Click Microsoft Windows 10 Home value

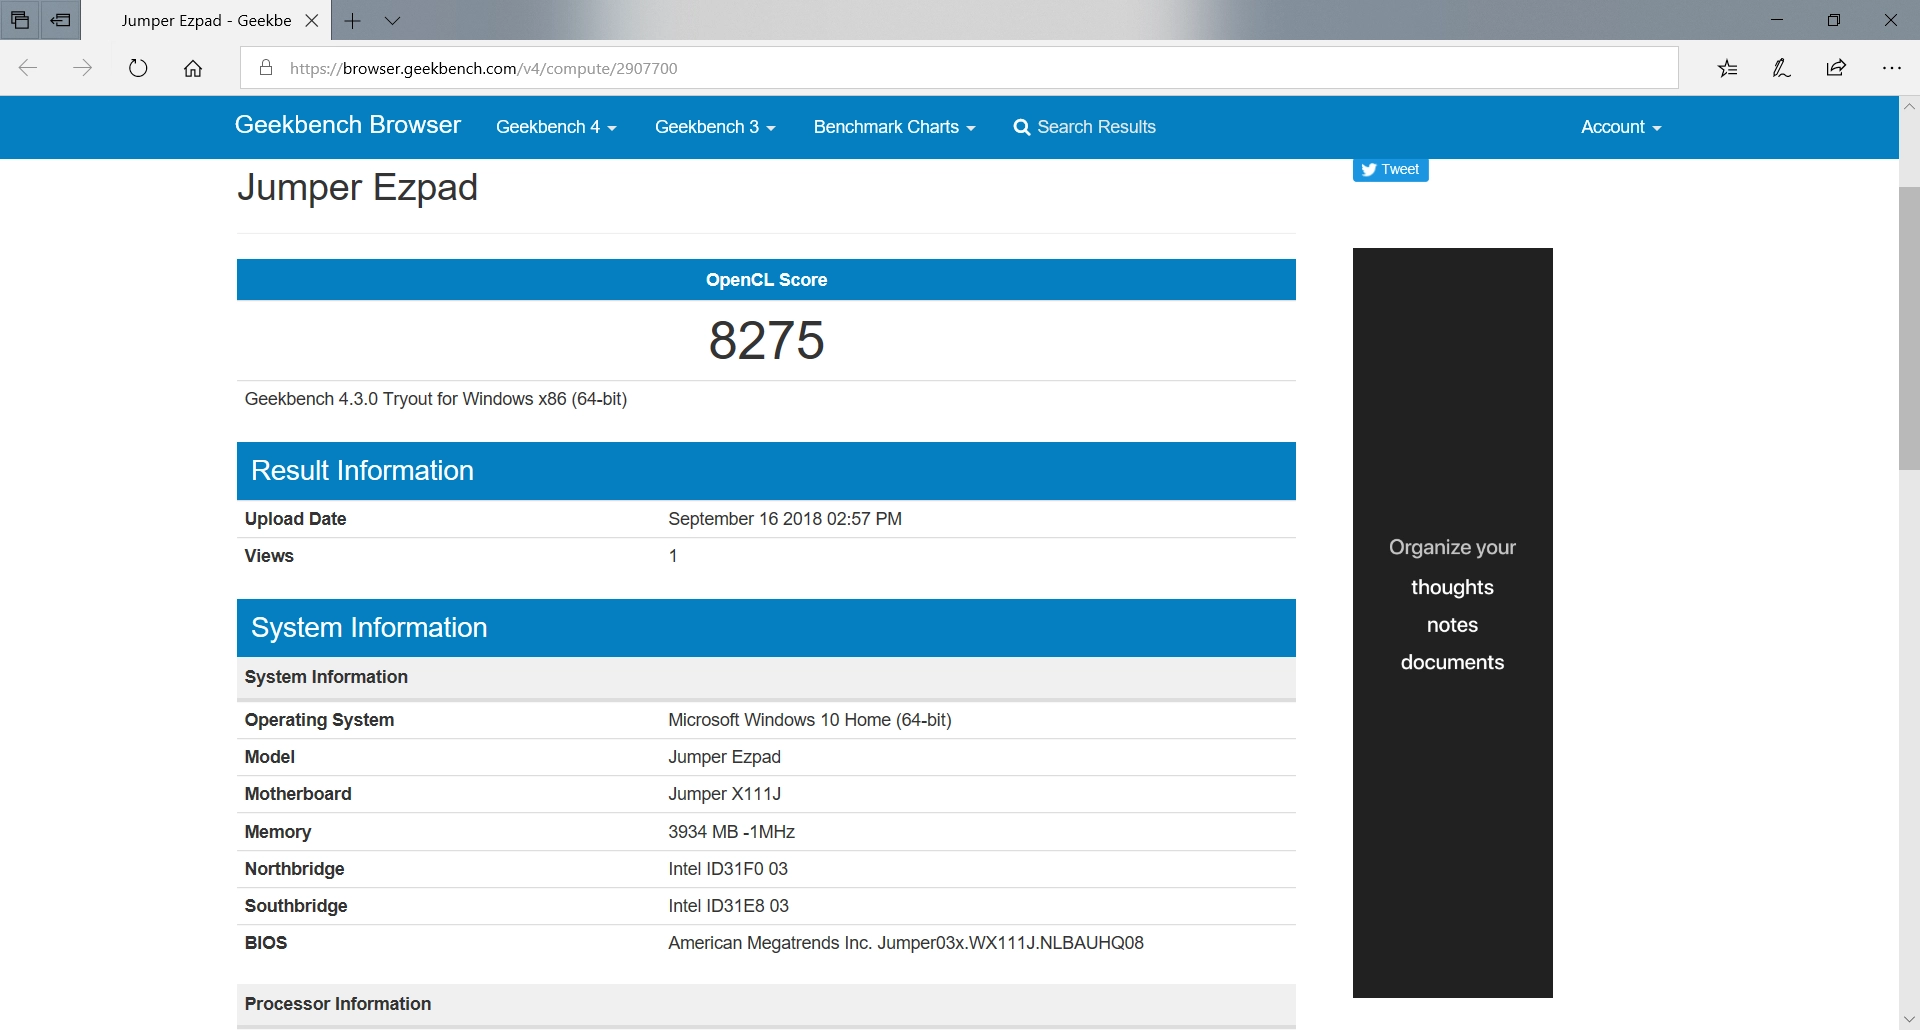810,720
